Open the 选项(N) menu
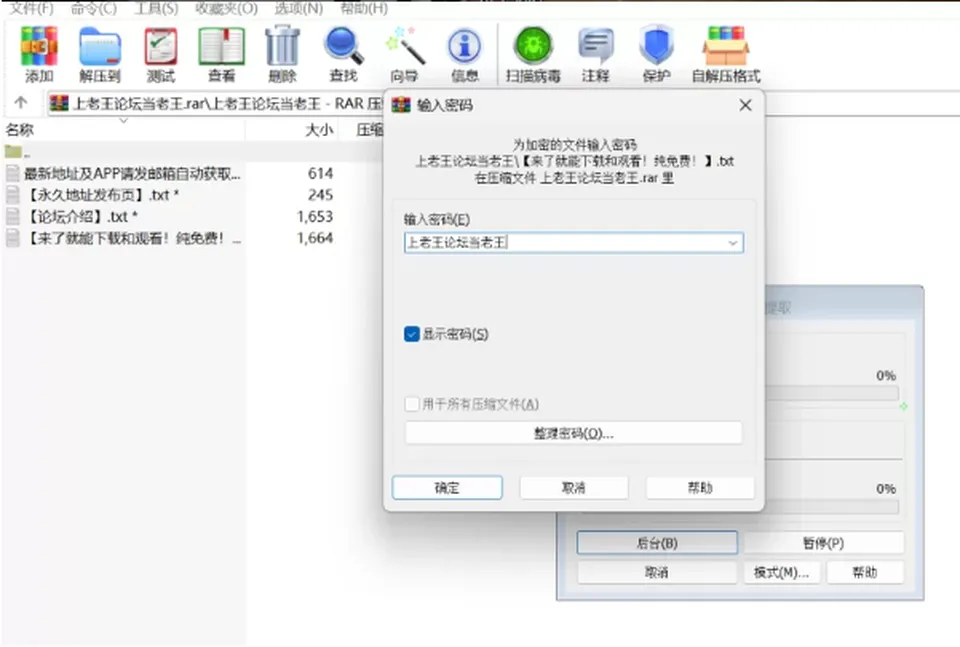Viewport: 960px width, 647px height. pyautogui.click(x=298, y=9)
